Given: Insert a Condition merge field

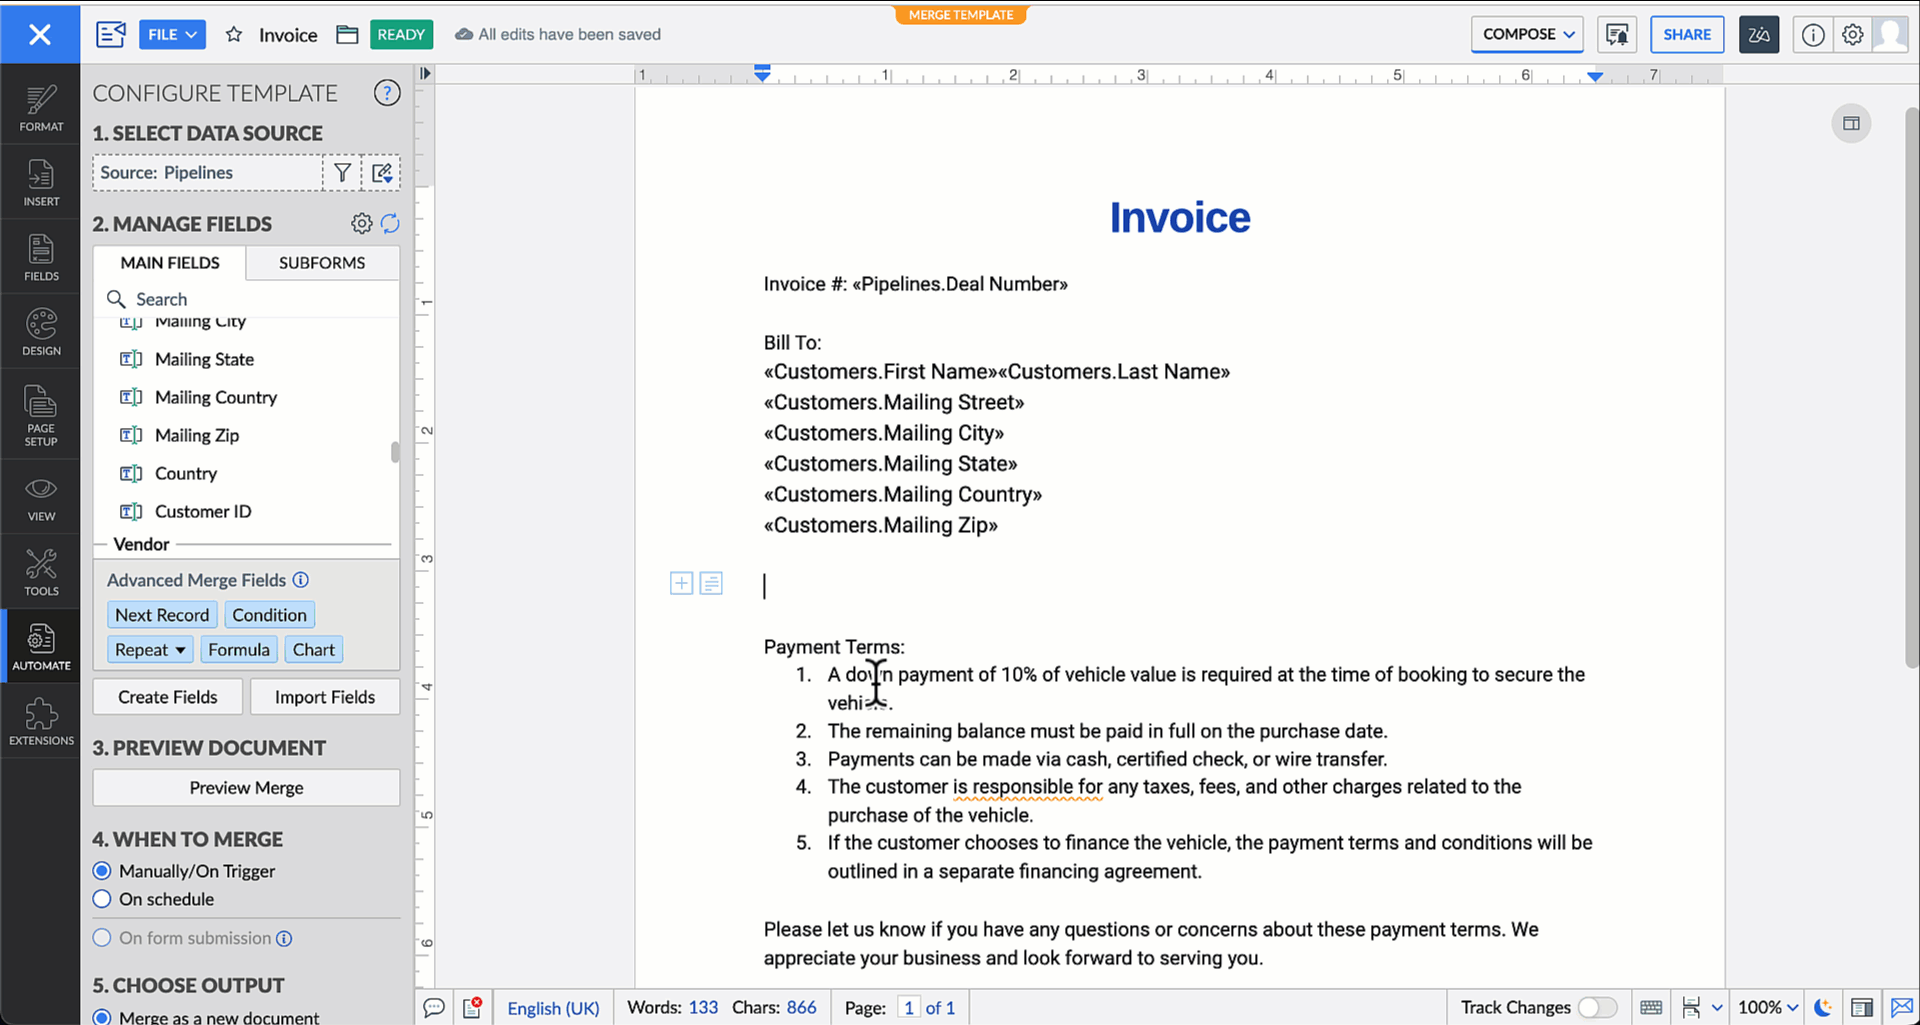Looking at the screenshot, I should [x=269, y=615].
